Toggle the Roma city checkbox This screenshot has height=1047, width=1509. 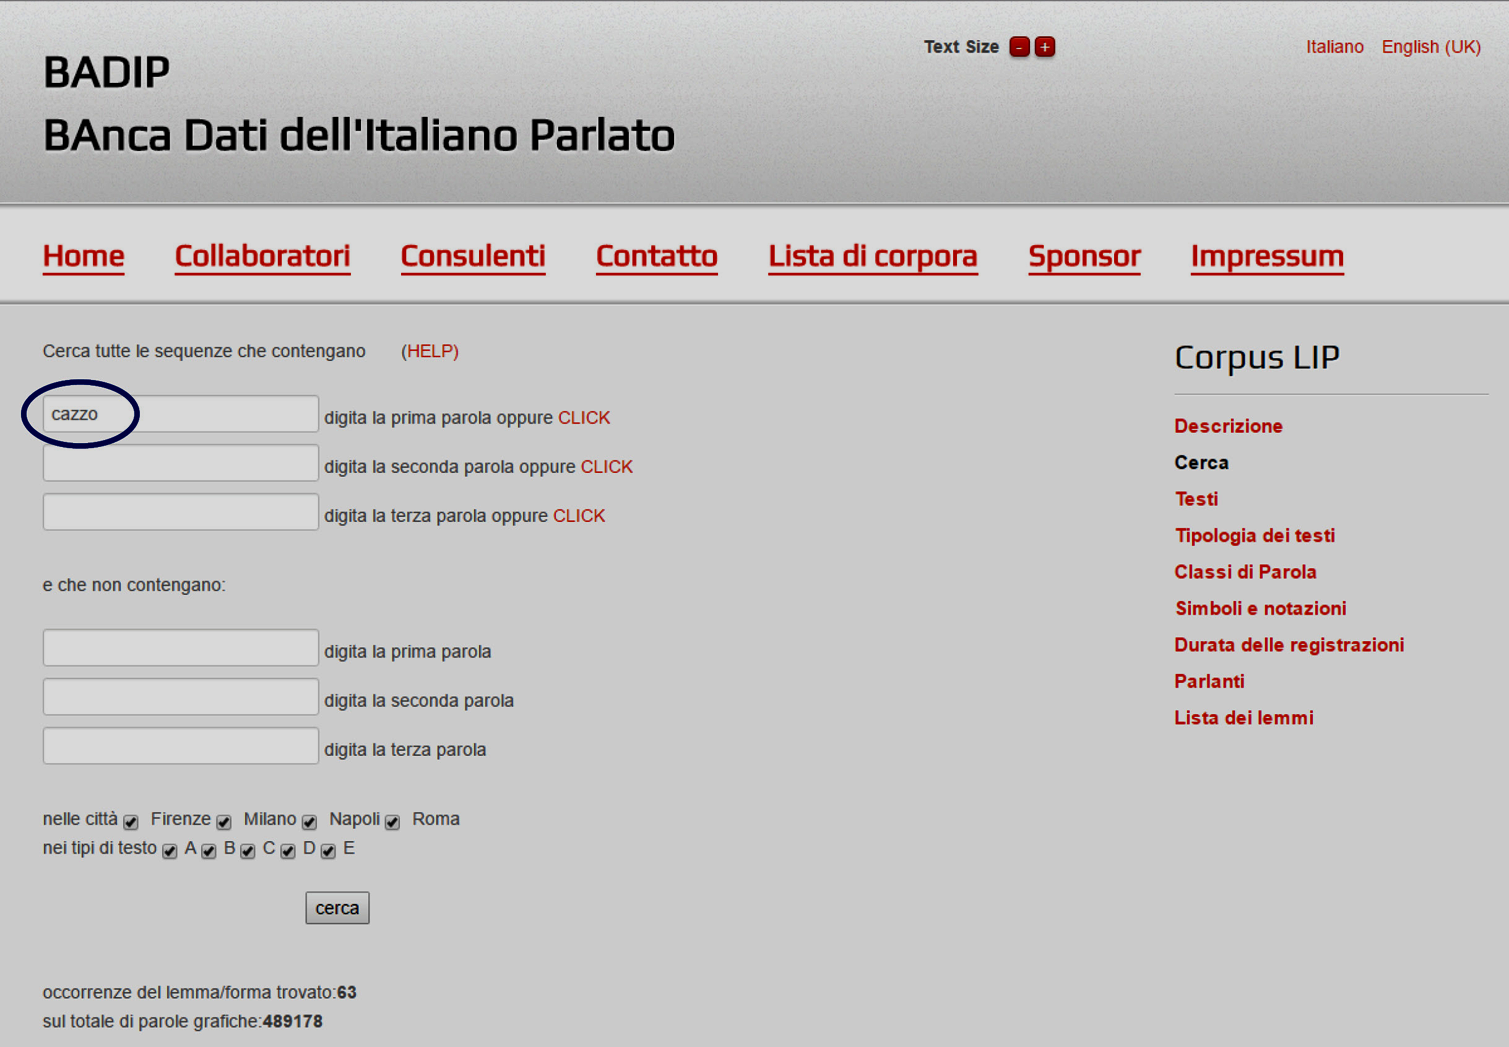392,822
